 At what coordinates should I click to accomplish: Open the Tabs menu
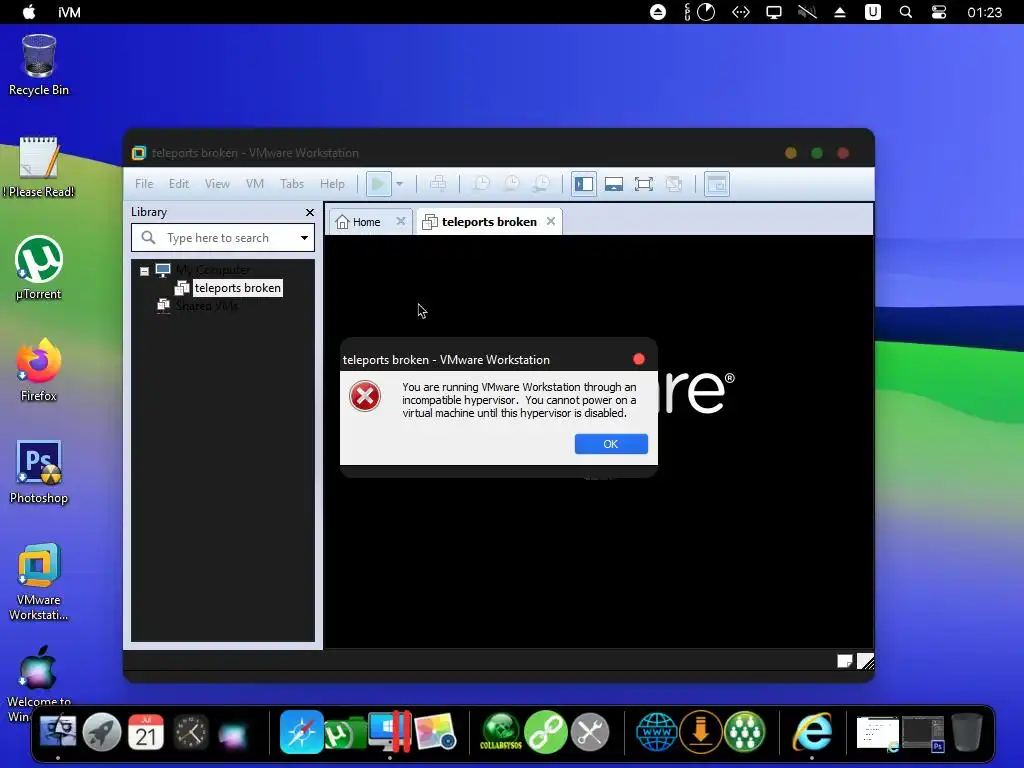[x=292, y=184]
